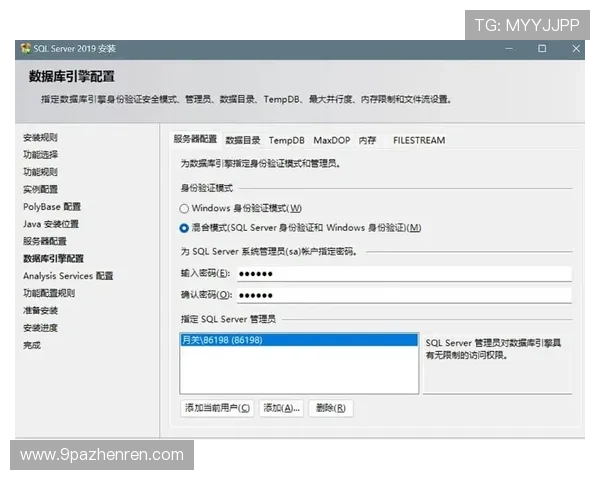Click 功能选择 step in sidebar
The image size is (600, 480).
click(40, 155)
